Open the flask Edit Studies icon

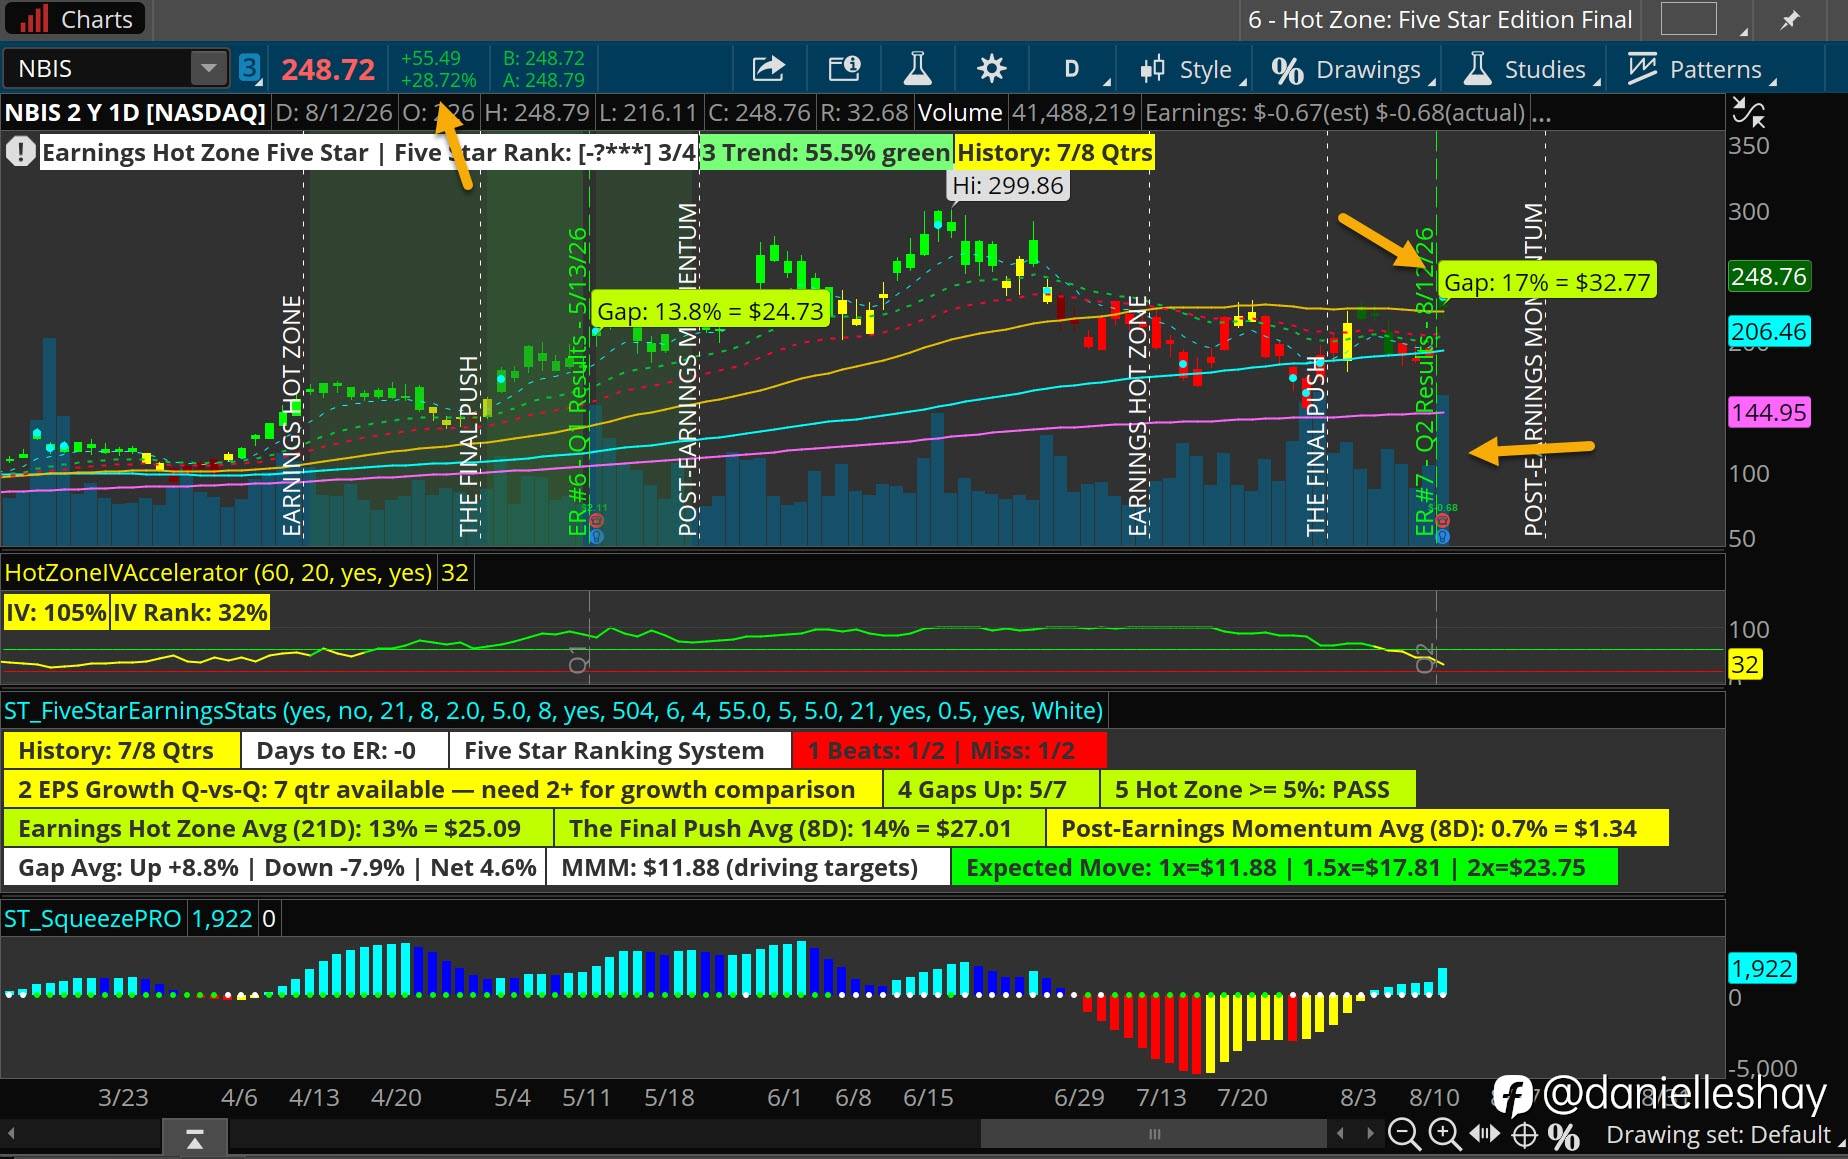pos(917,69)
